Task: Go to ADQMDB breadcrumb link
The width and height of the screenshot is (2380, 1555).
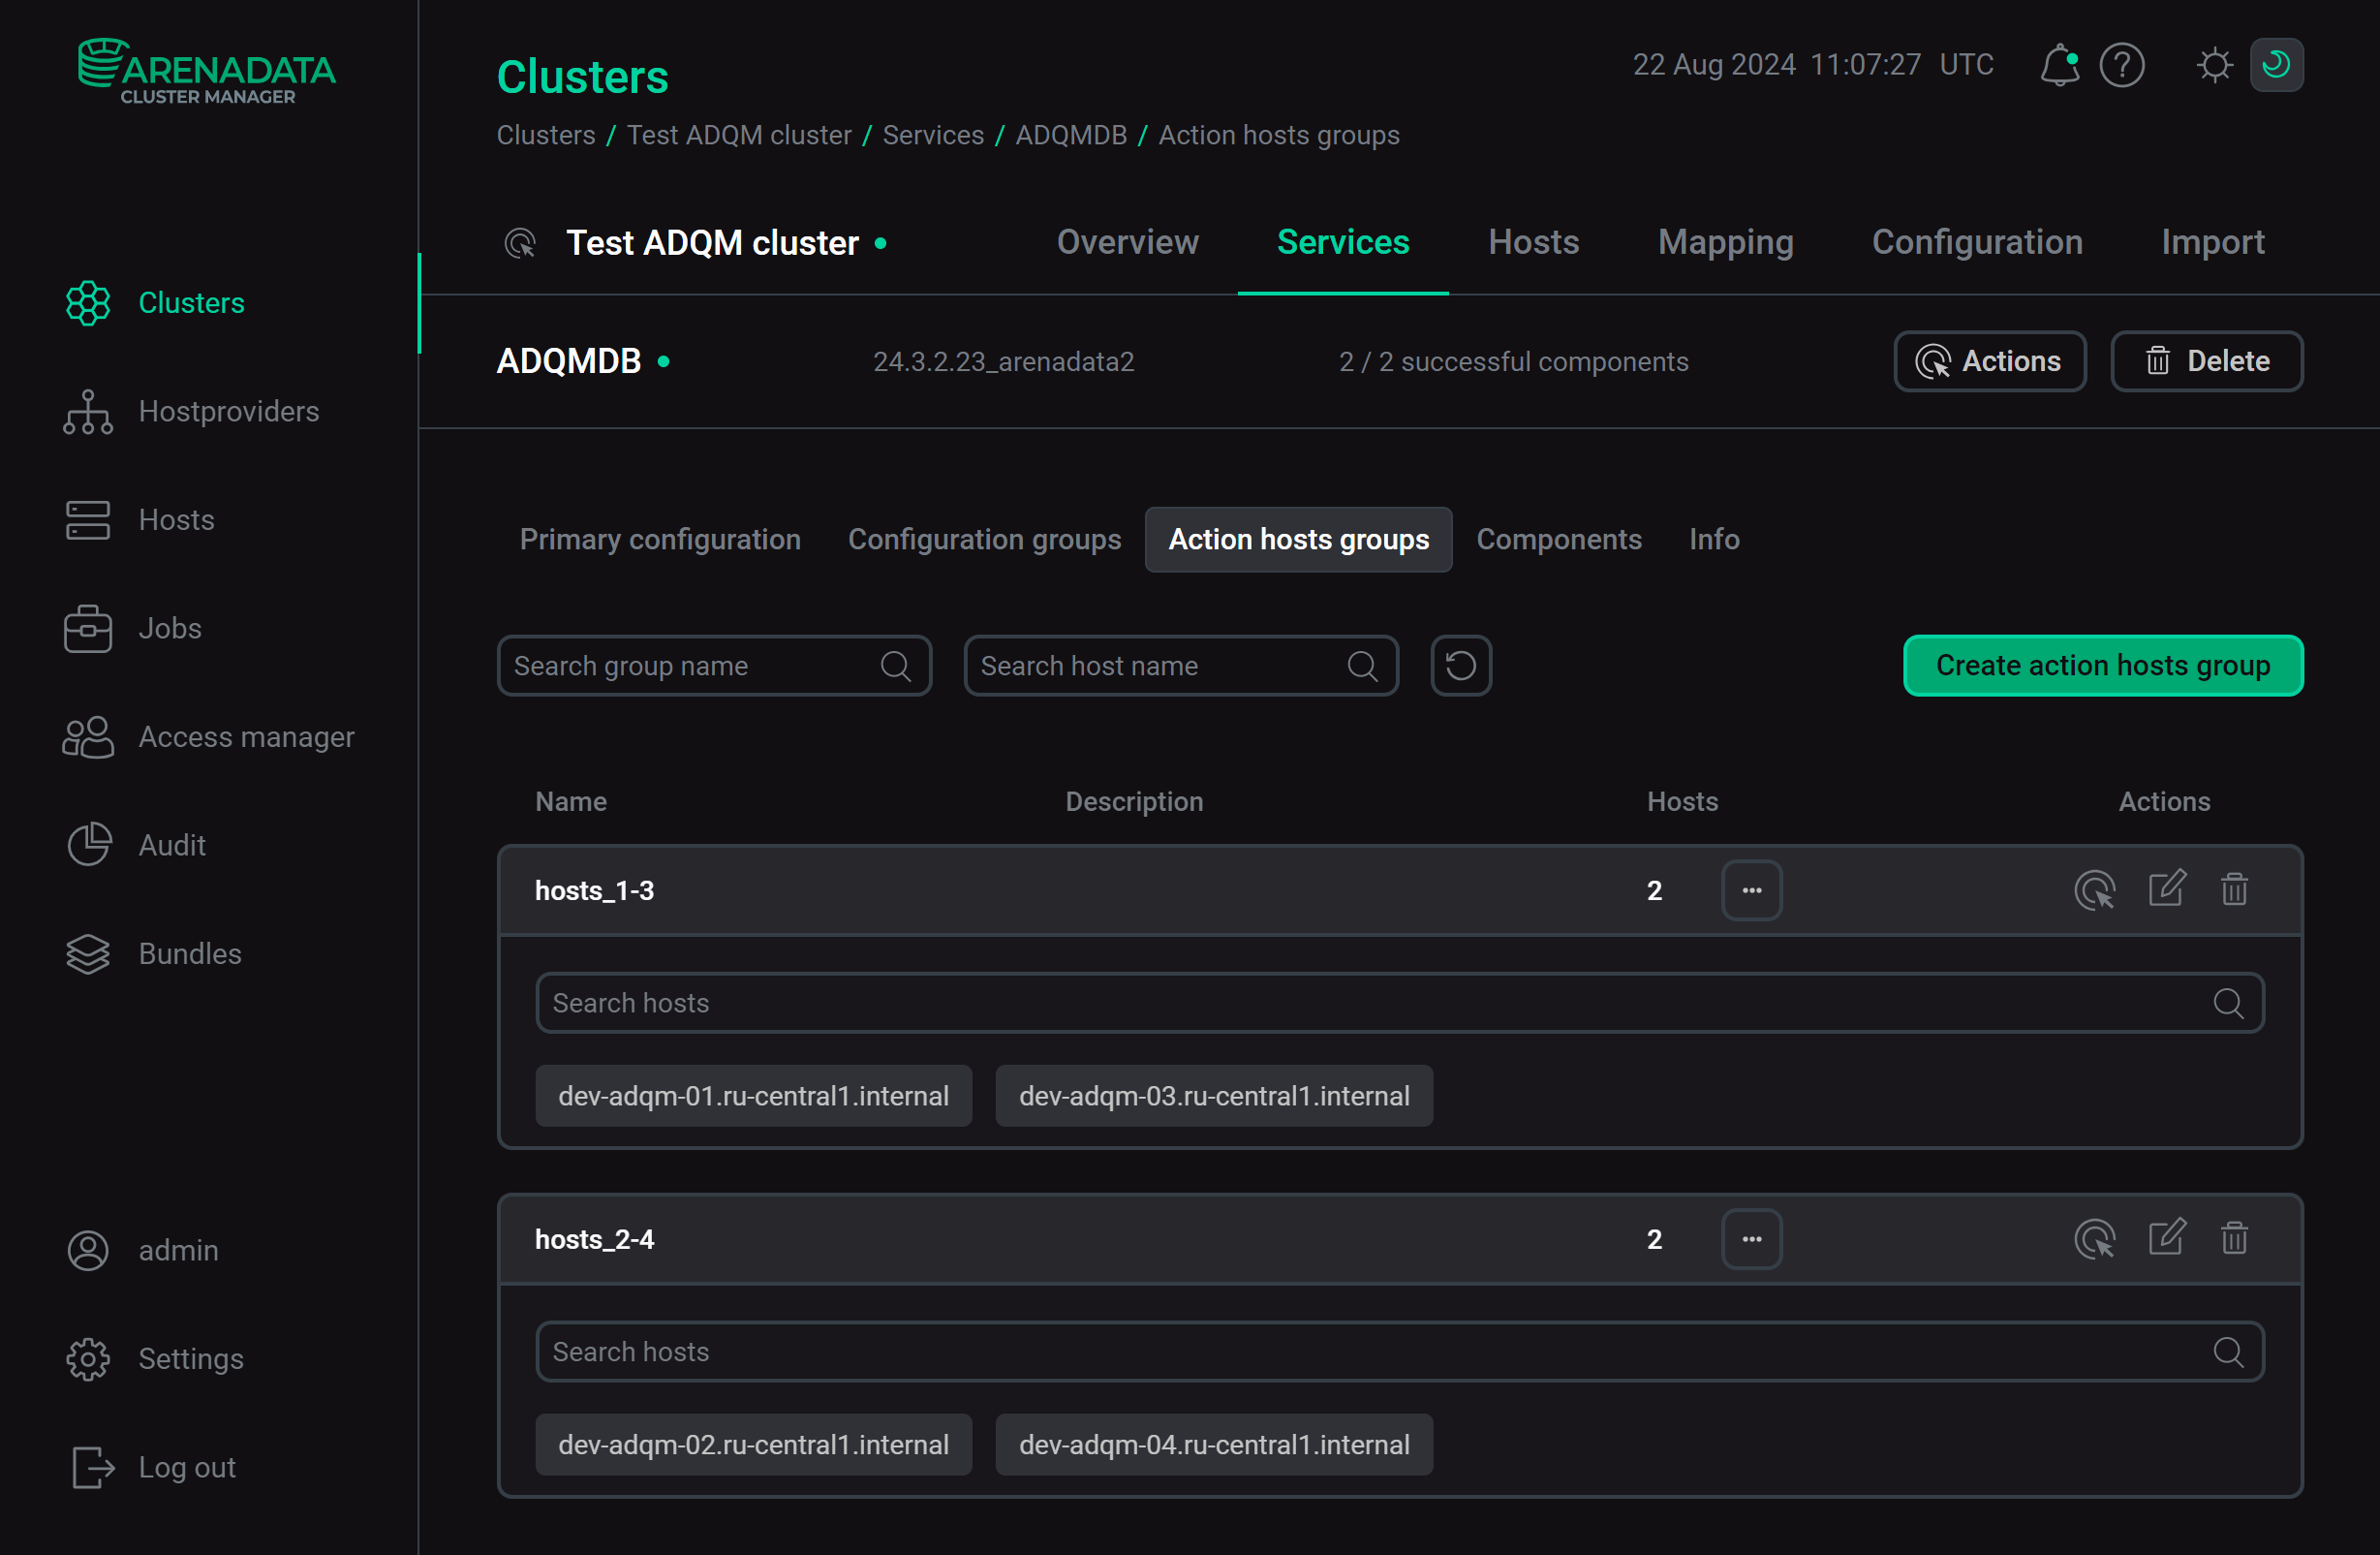Action: (x=1071, y=135)
